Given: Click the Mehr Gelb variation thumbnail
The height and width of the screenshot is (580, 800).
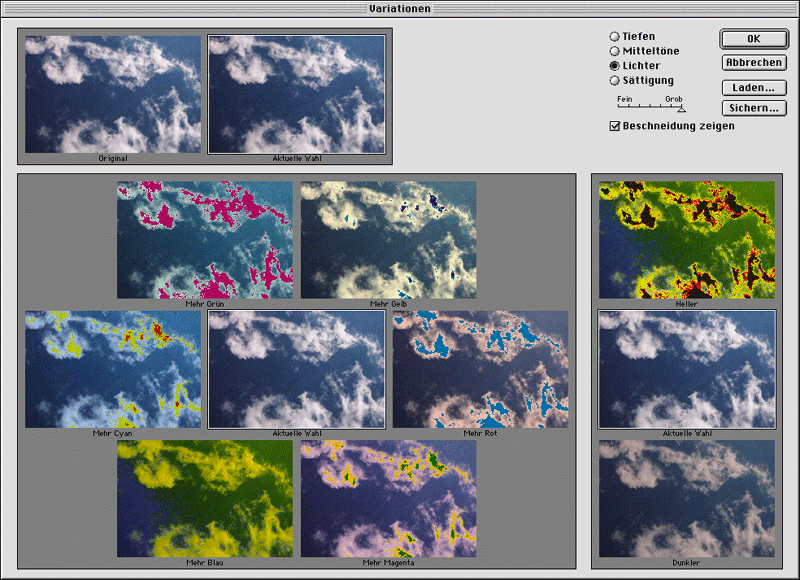Looking at the screenshot, I should (x=388, y=239).
